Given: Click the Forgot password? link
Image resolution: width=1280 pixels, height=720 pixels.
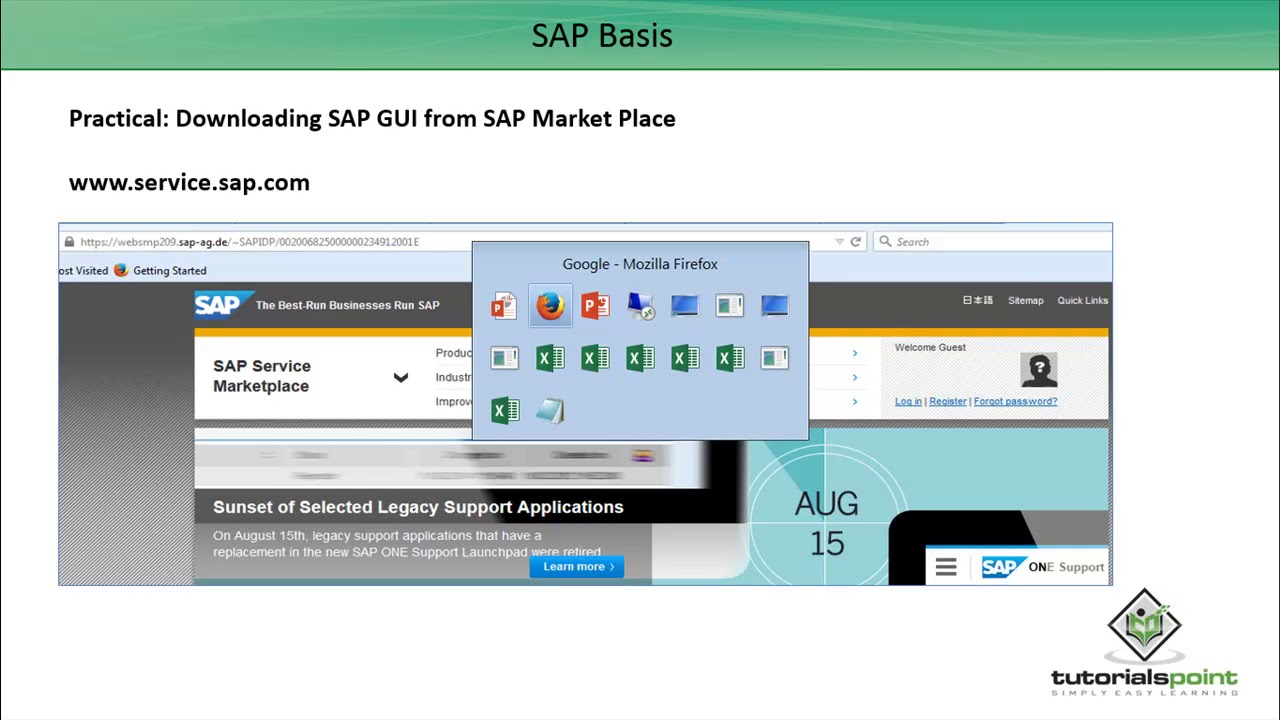Looking at the screenshot, I should tap(1015, 401).
